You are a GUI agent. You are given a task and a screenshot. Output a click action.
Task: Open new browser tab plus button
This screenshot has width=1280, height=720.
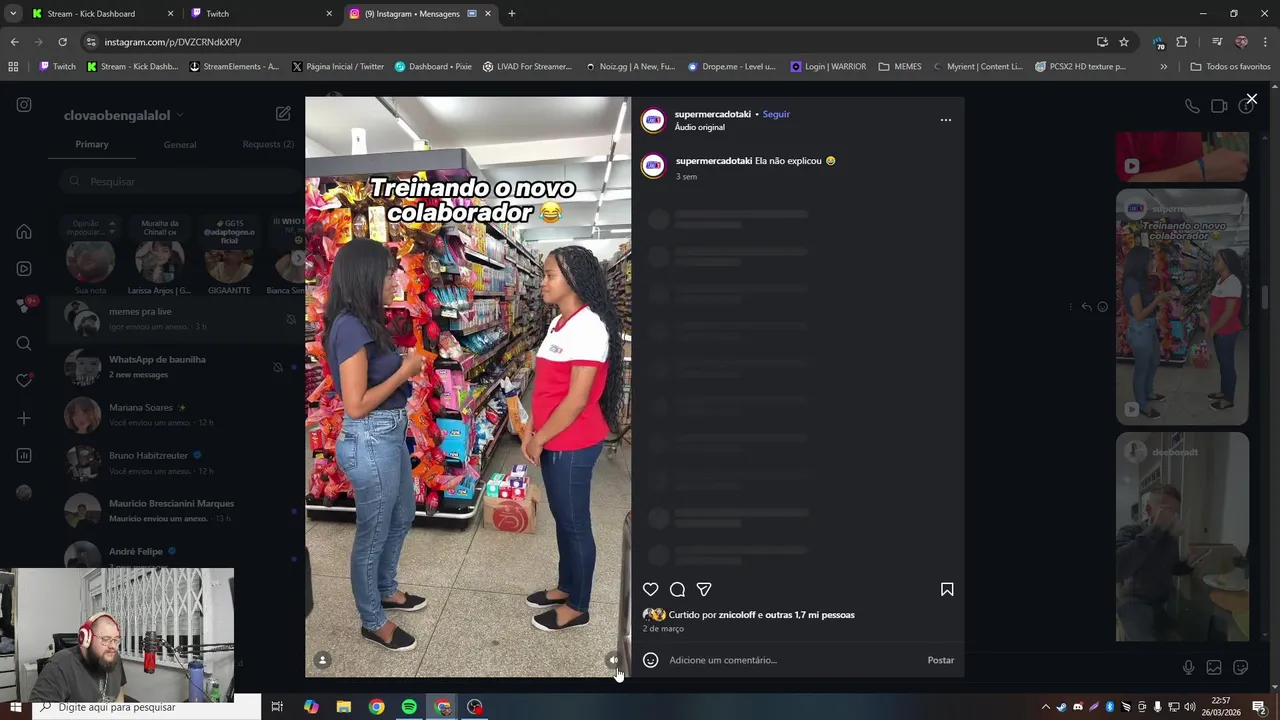pos(512,14)
